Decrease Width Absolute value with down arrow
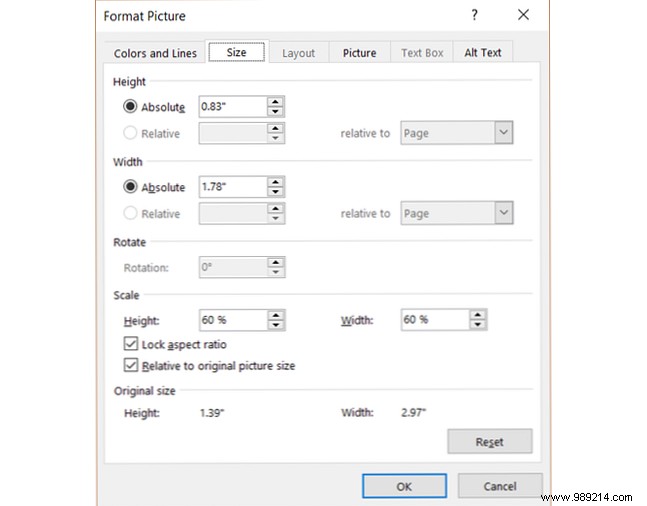 coord(275,192)
